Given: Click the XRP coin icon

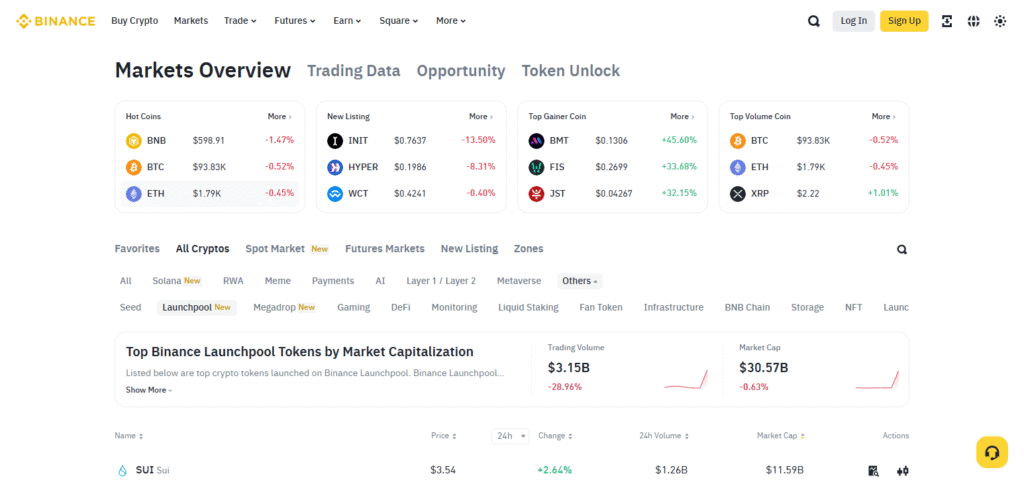Looking at the screenshot, I should 737,193.
